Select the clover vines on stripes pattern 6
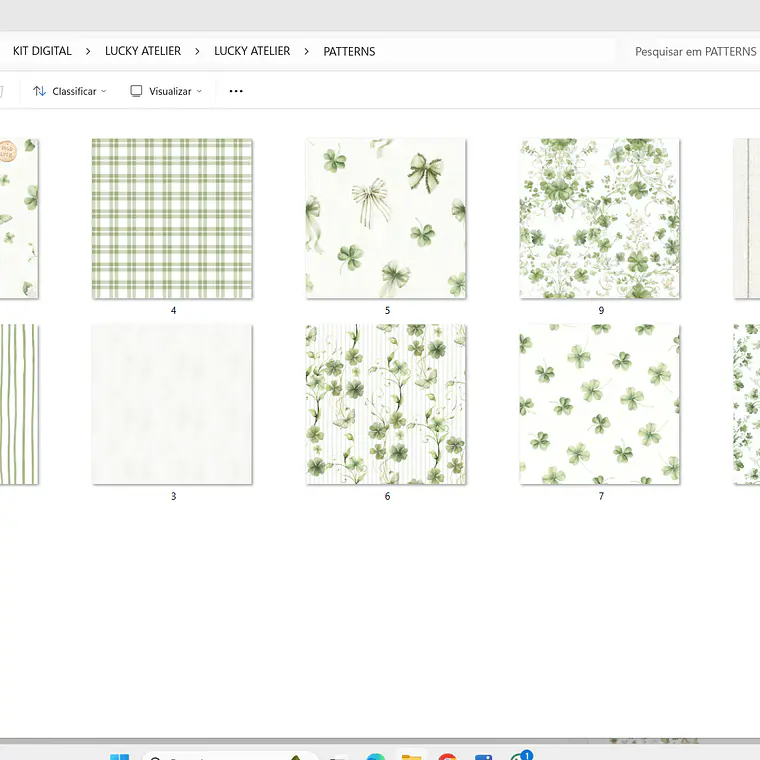Screen dimensions: 760x760 (386, 404)
